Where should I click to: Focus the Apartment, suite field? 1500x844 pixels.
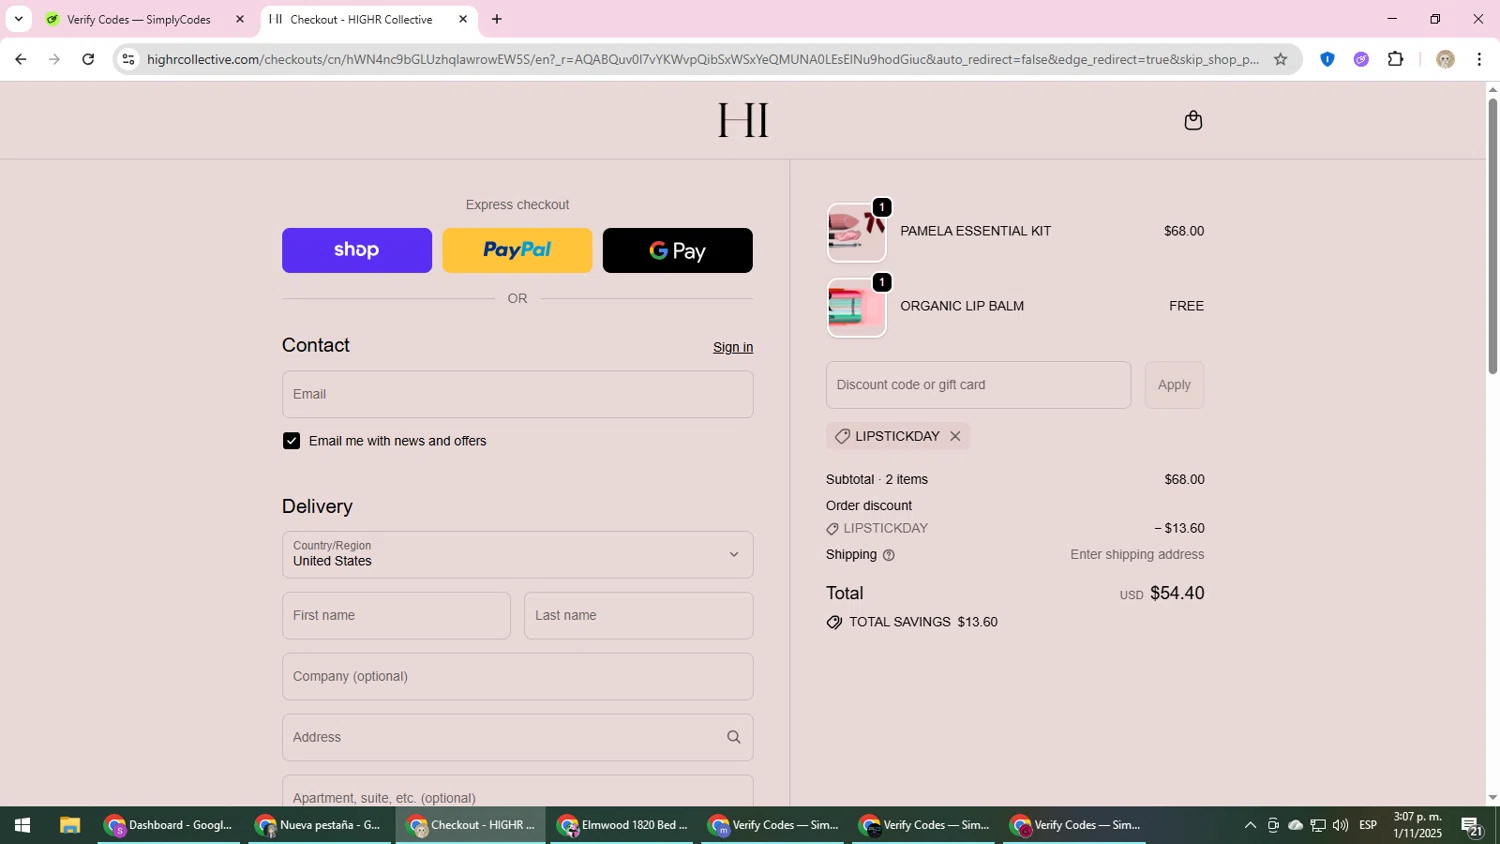[x=517, y=791]
